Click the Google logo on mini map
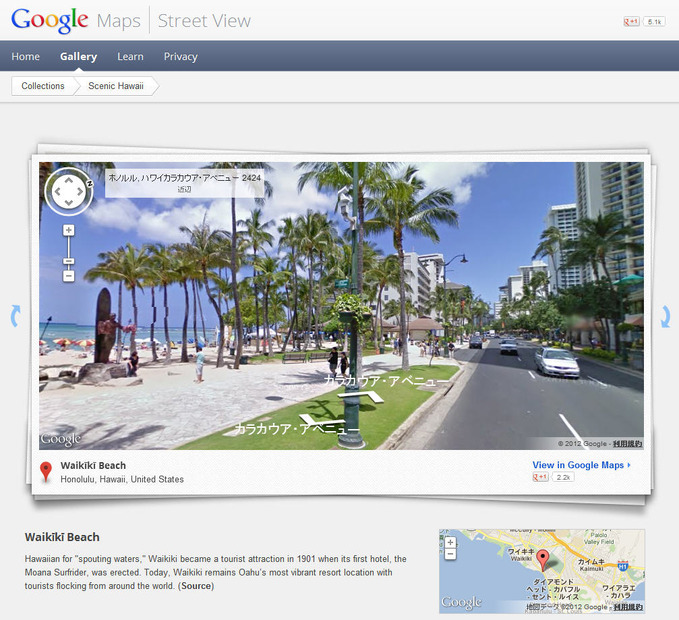This screenshot has width=679, height=620. point(461,602)
